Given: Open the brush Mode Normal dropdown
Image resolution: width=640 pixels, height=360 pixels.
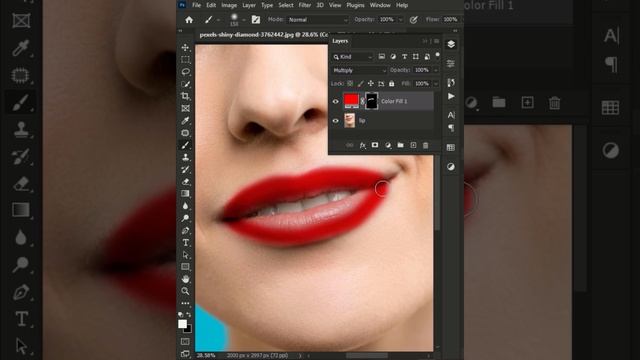Looking at the screenshot, I should [x=318, y=20].
